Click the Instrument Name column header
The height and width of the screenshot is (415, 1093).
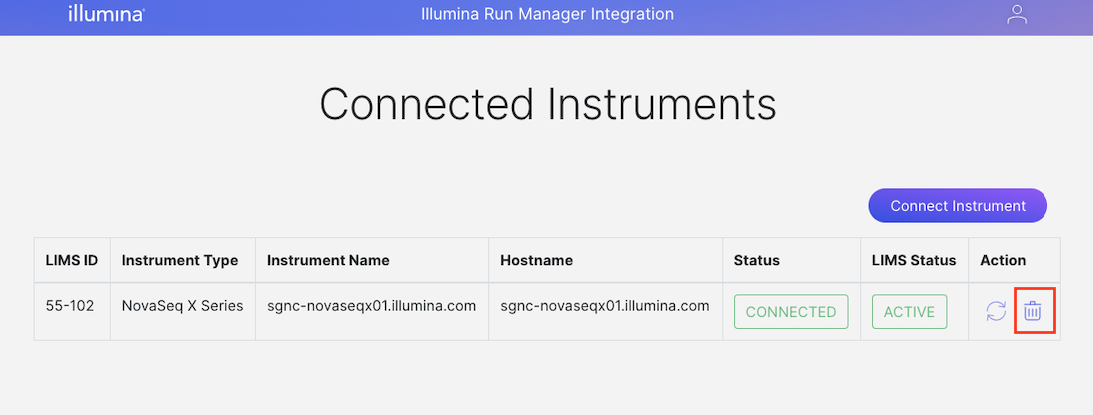click(x=328, y=260)
